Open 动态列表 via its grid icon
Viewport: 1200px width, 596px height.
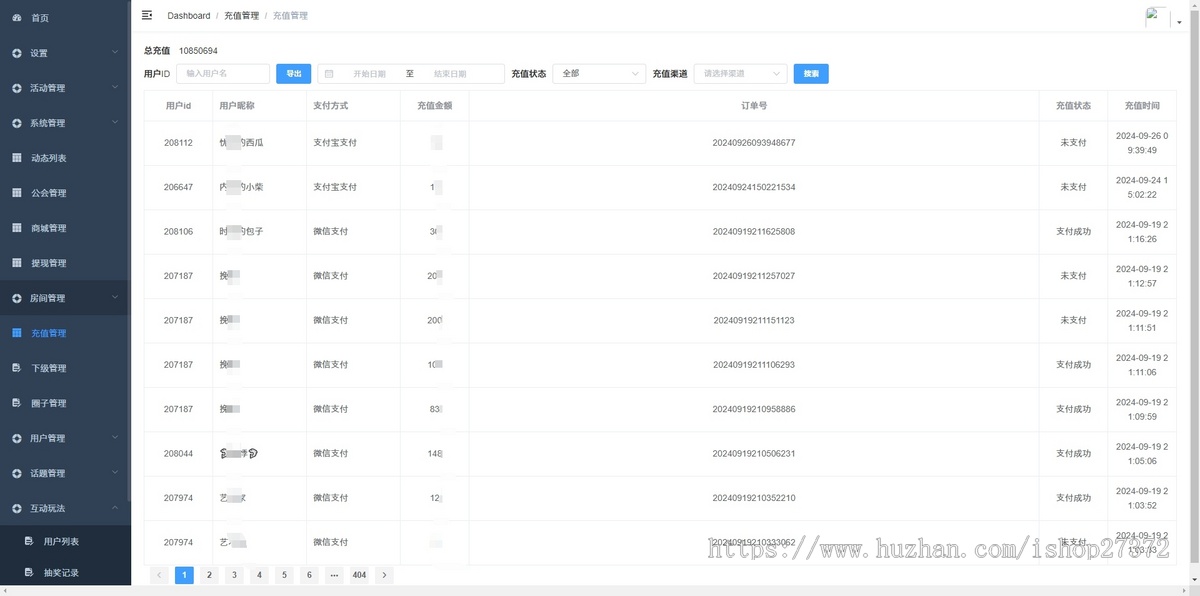17,158
